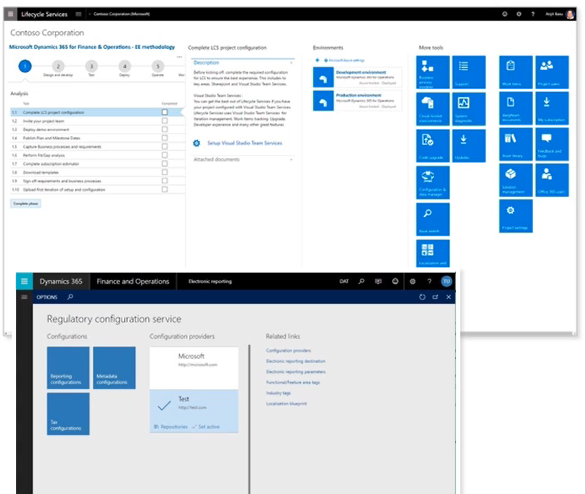585x494 pixels.
Task: Check Publish Plan and Milestone Dates task
Action: point(165,138)
